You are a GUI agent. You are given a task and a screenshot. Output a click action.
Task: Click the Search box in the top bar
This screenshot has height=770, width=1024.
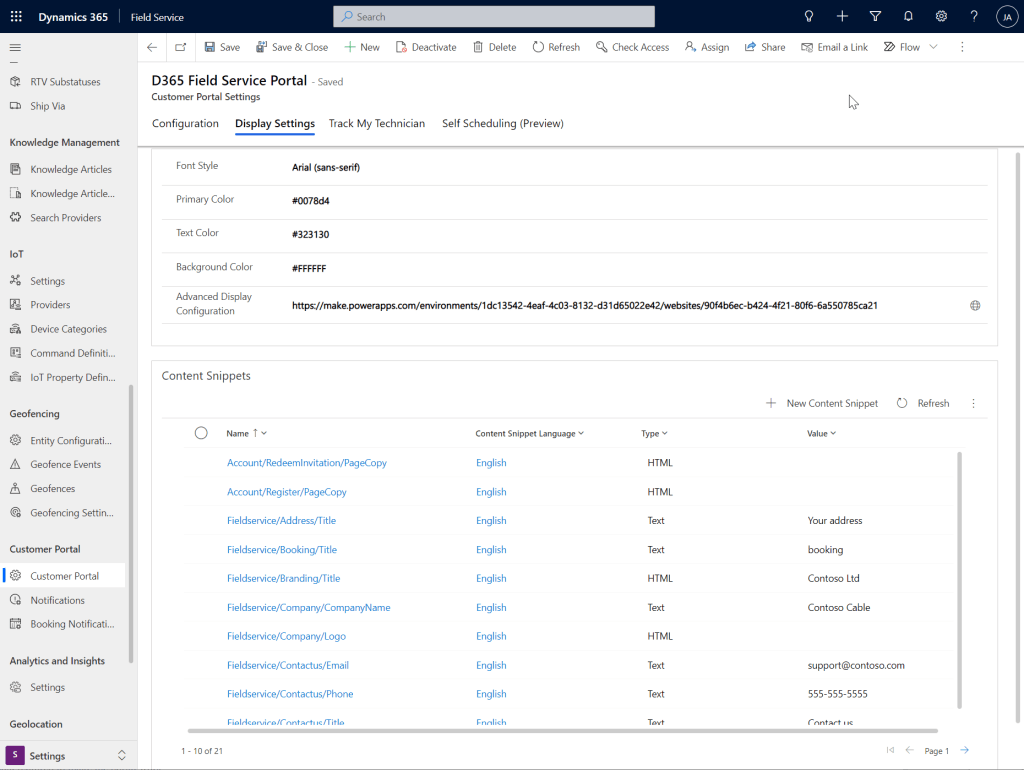494,17
